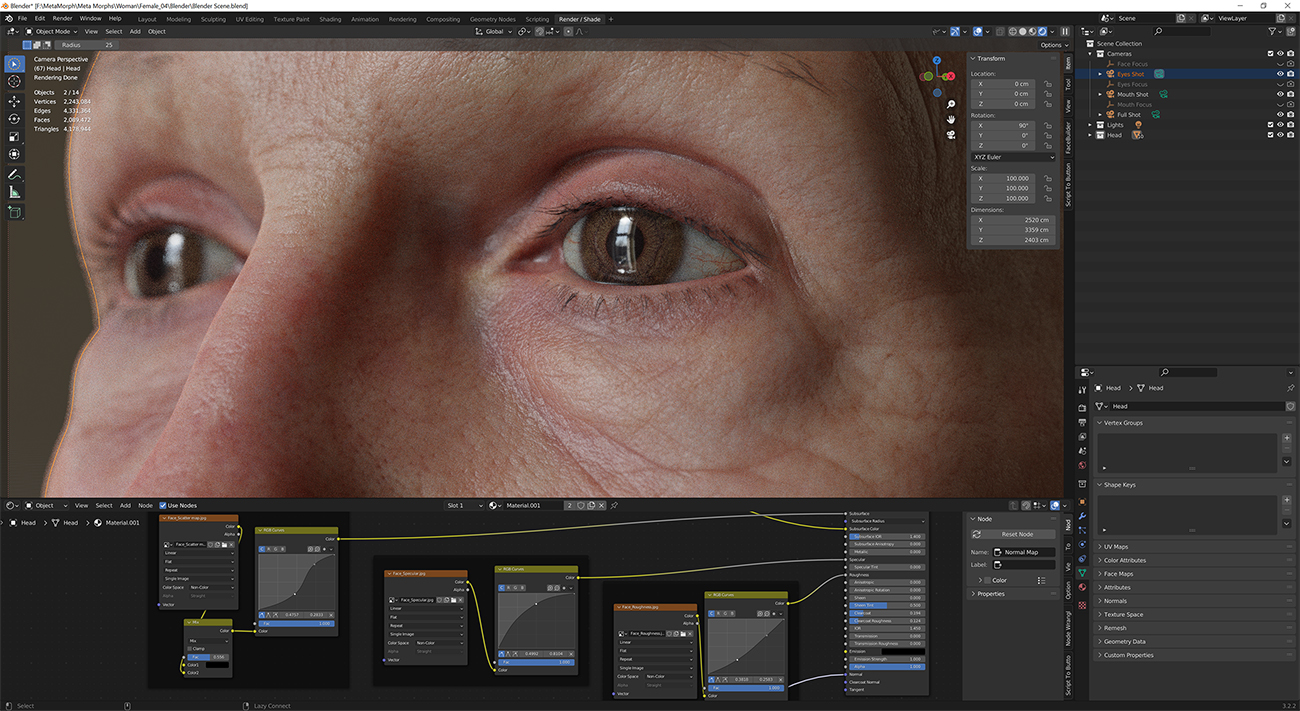This screenshot has height=711, width=1300.
Task: Open the XYZ Euler rotation mode dropdown
Action: [1013, 157]
